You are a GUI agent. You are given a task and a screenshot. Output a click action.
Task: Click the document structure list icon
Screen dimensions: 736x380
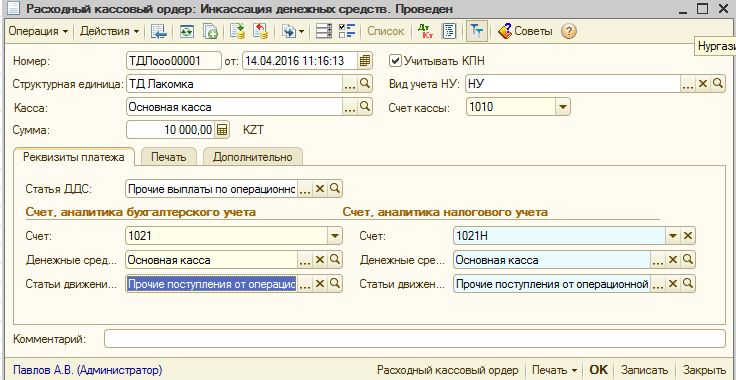(323, 31)
